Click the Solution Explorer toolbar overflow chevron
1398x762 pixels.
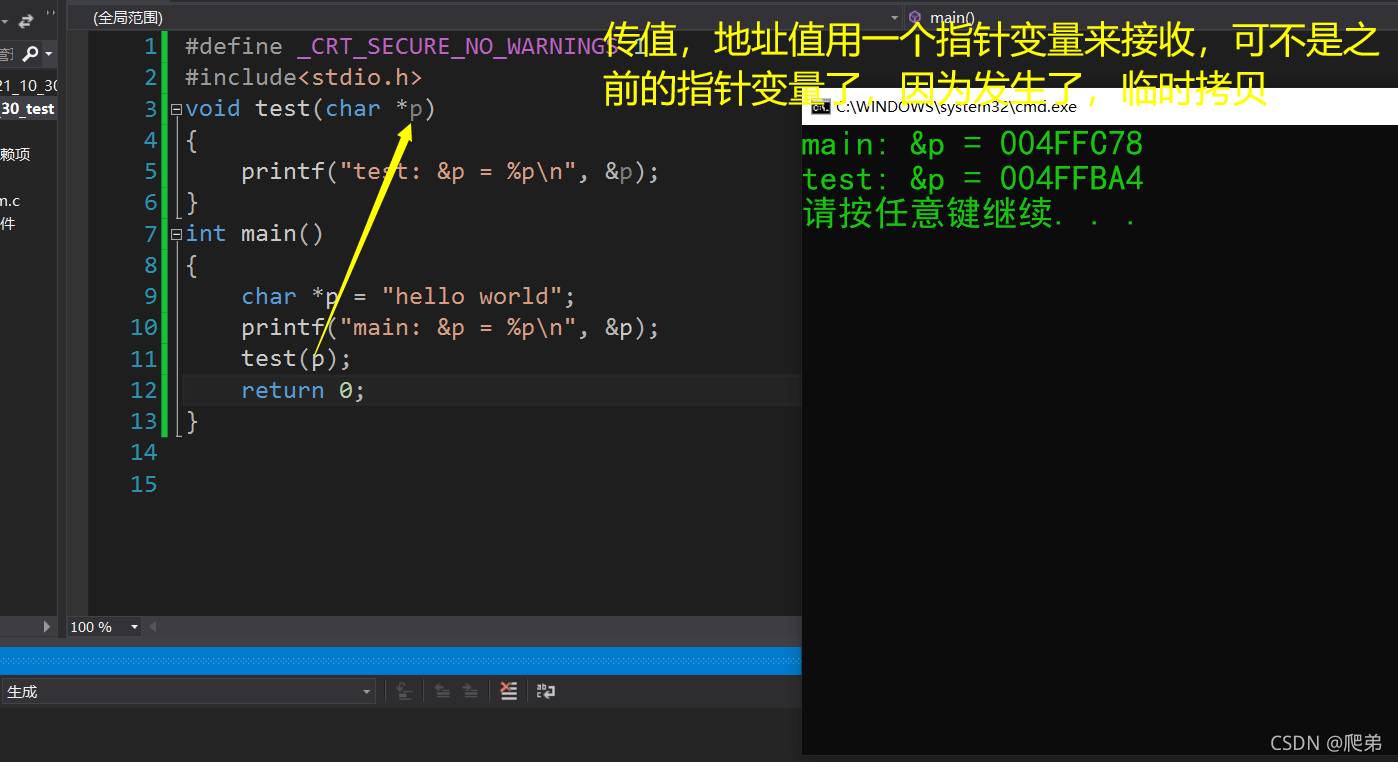pos(51,14)
